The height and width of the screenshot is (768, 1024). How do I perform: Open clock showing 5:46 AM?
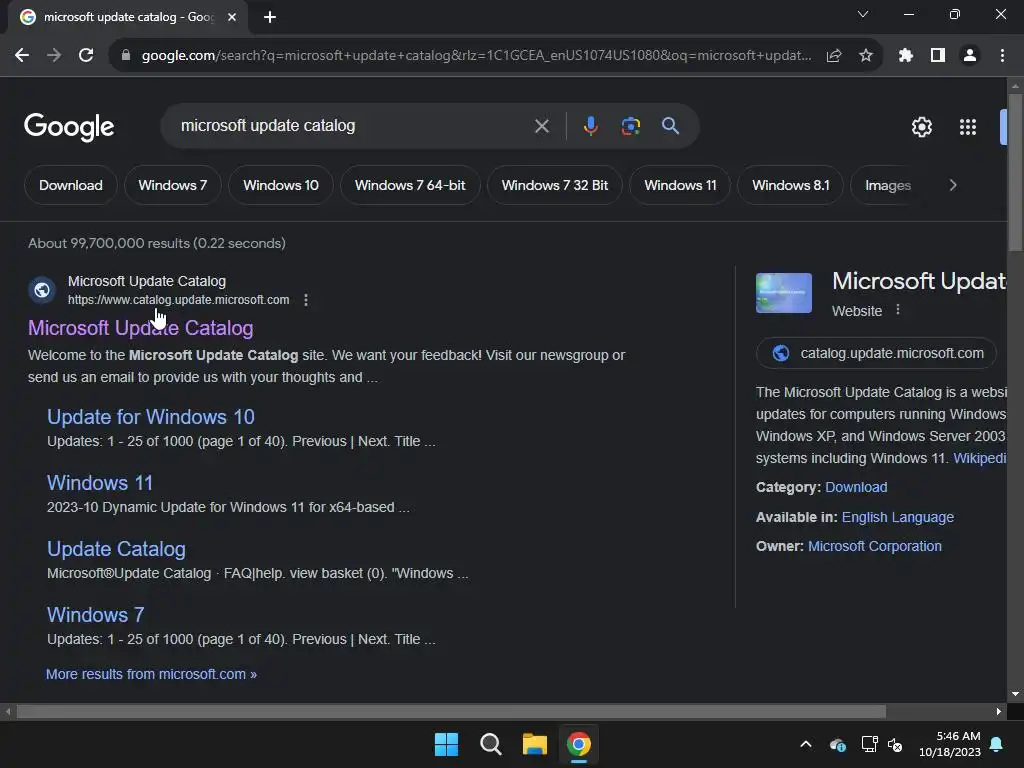point(950,744)
